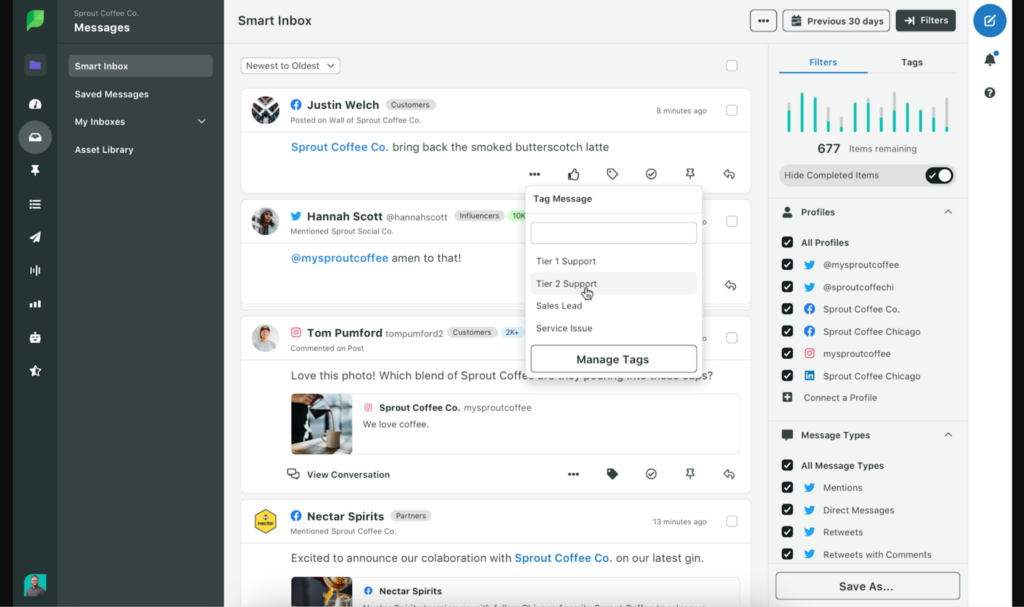Open the help question mark icon

(x=990, y=93)
